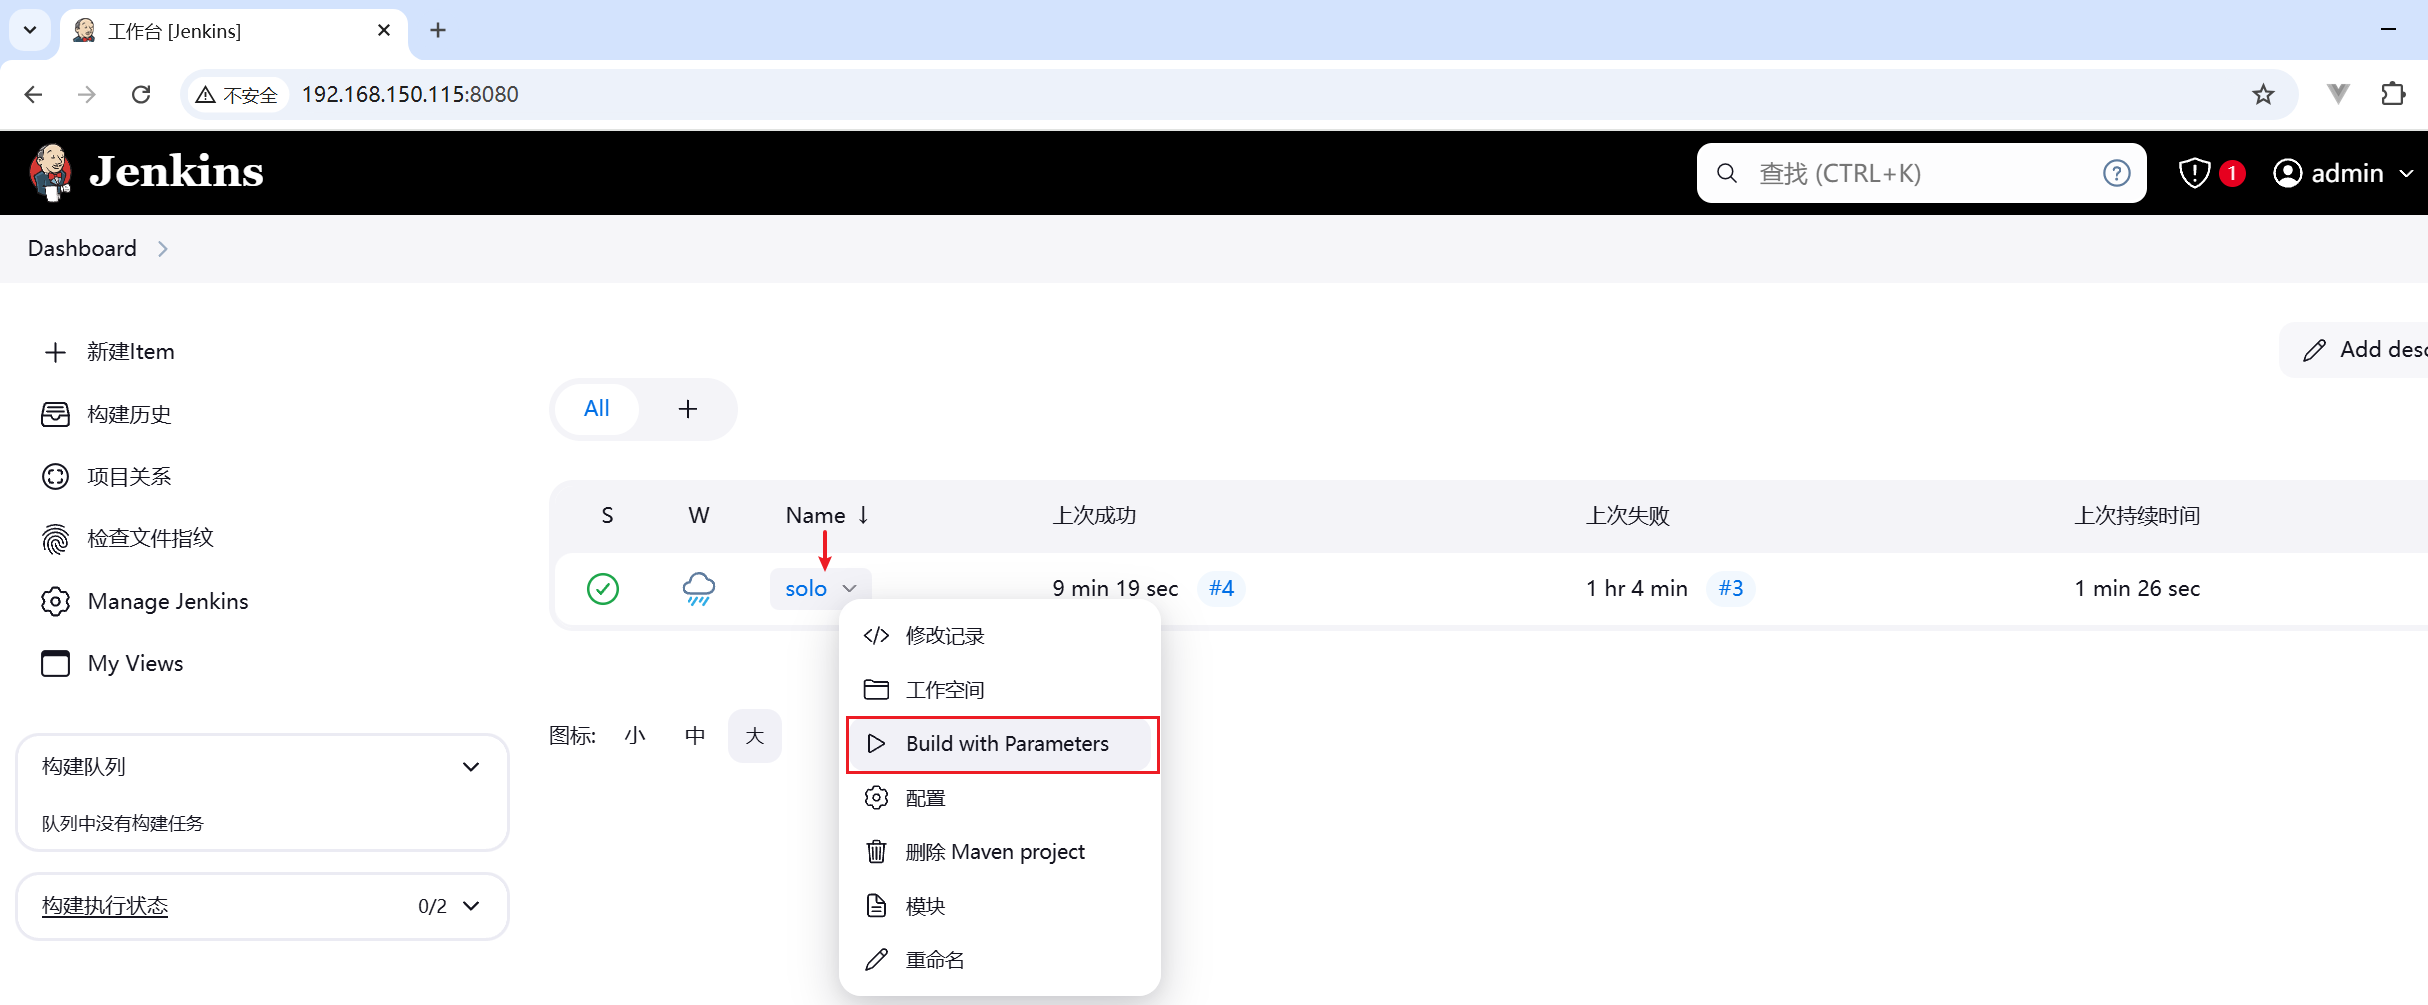The height and width of the screenshot is (1005, 2428).
Task: Click the 不安全 site security warning
Action: tap(238, 94)
